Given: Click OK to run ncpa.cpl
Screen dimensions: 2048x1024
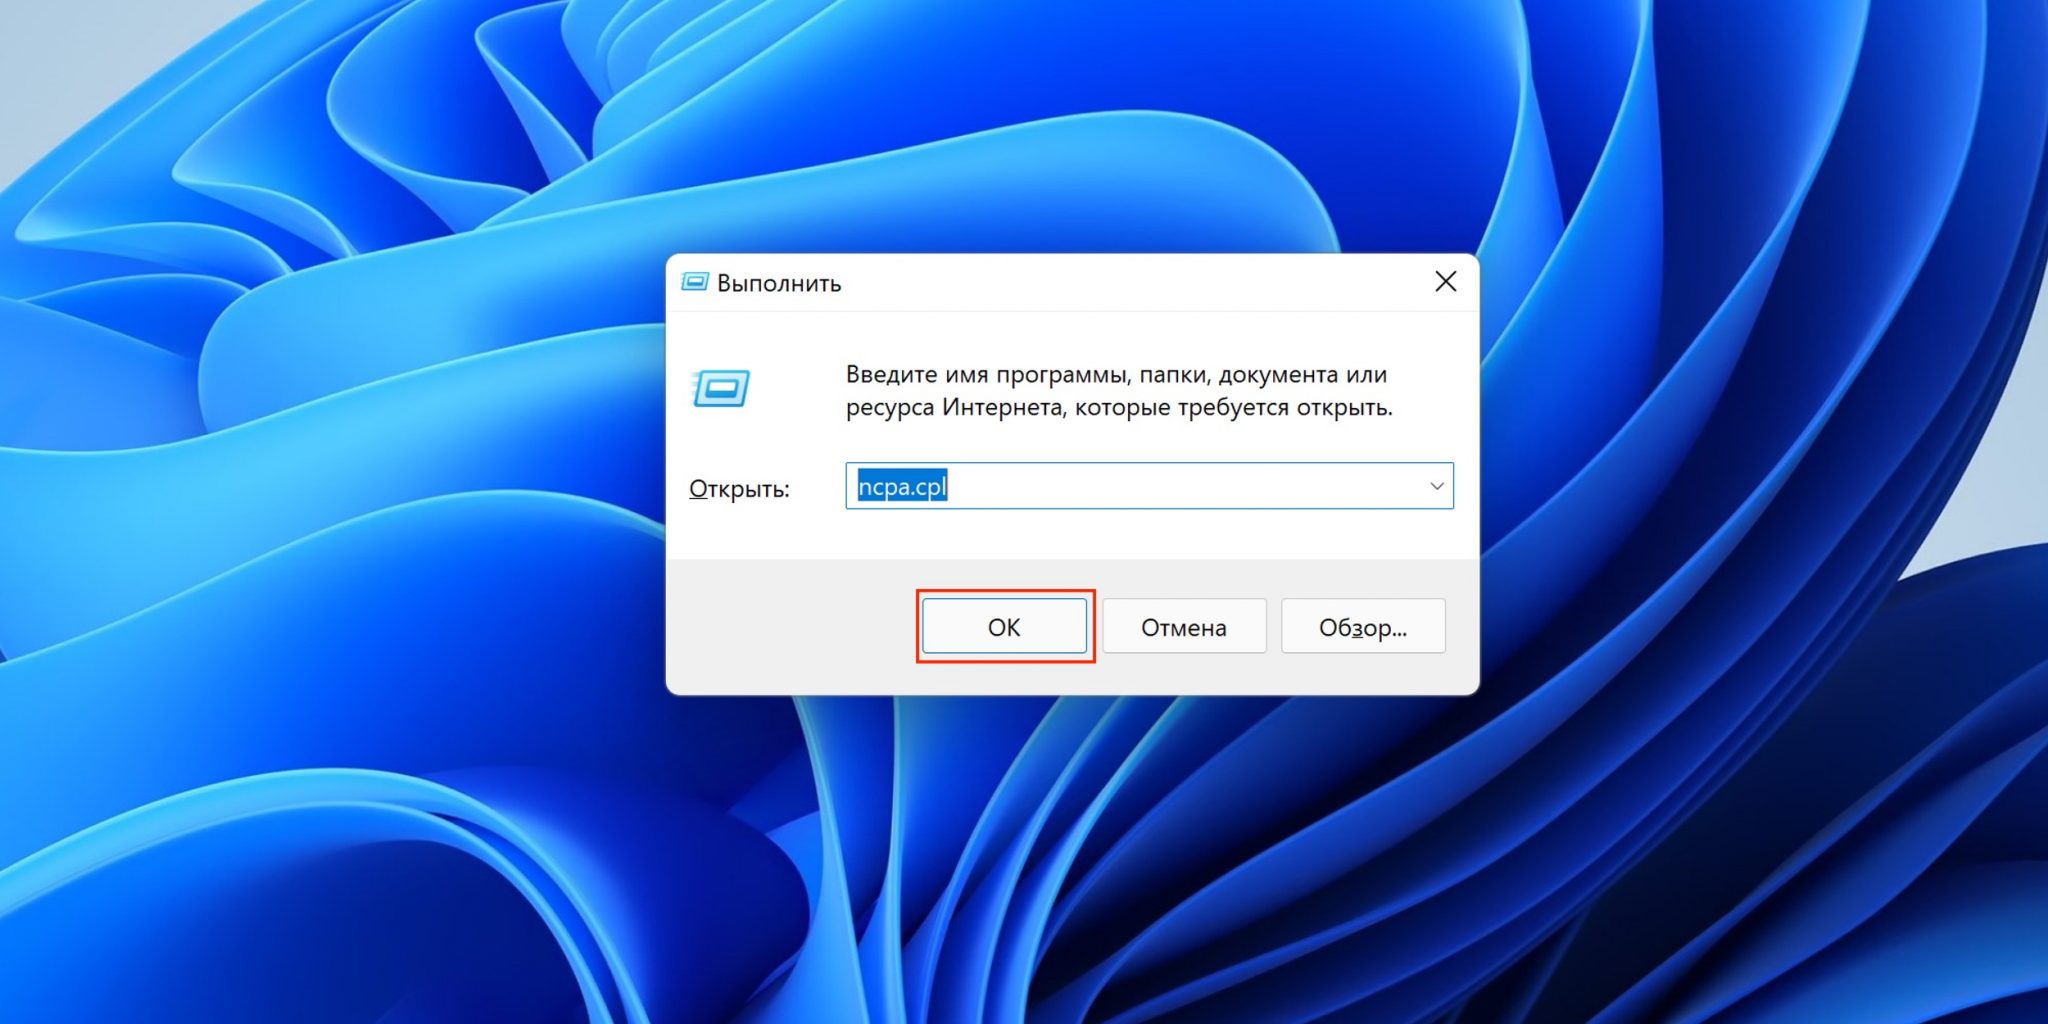Looking at the screenshot, I should pyautogui.click(x=1004, y=627).
